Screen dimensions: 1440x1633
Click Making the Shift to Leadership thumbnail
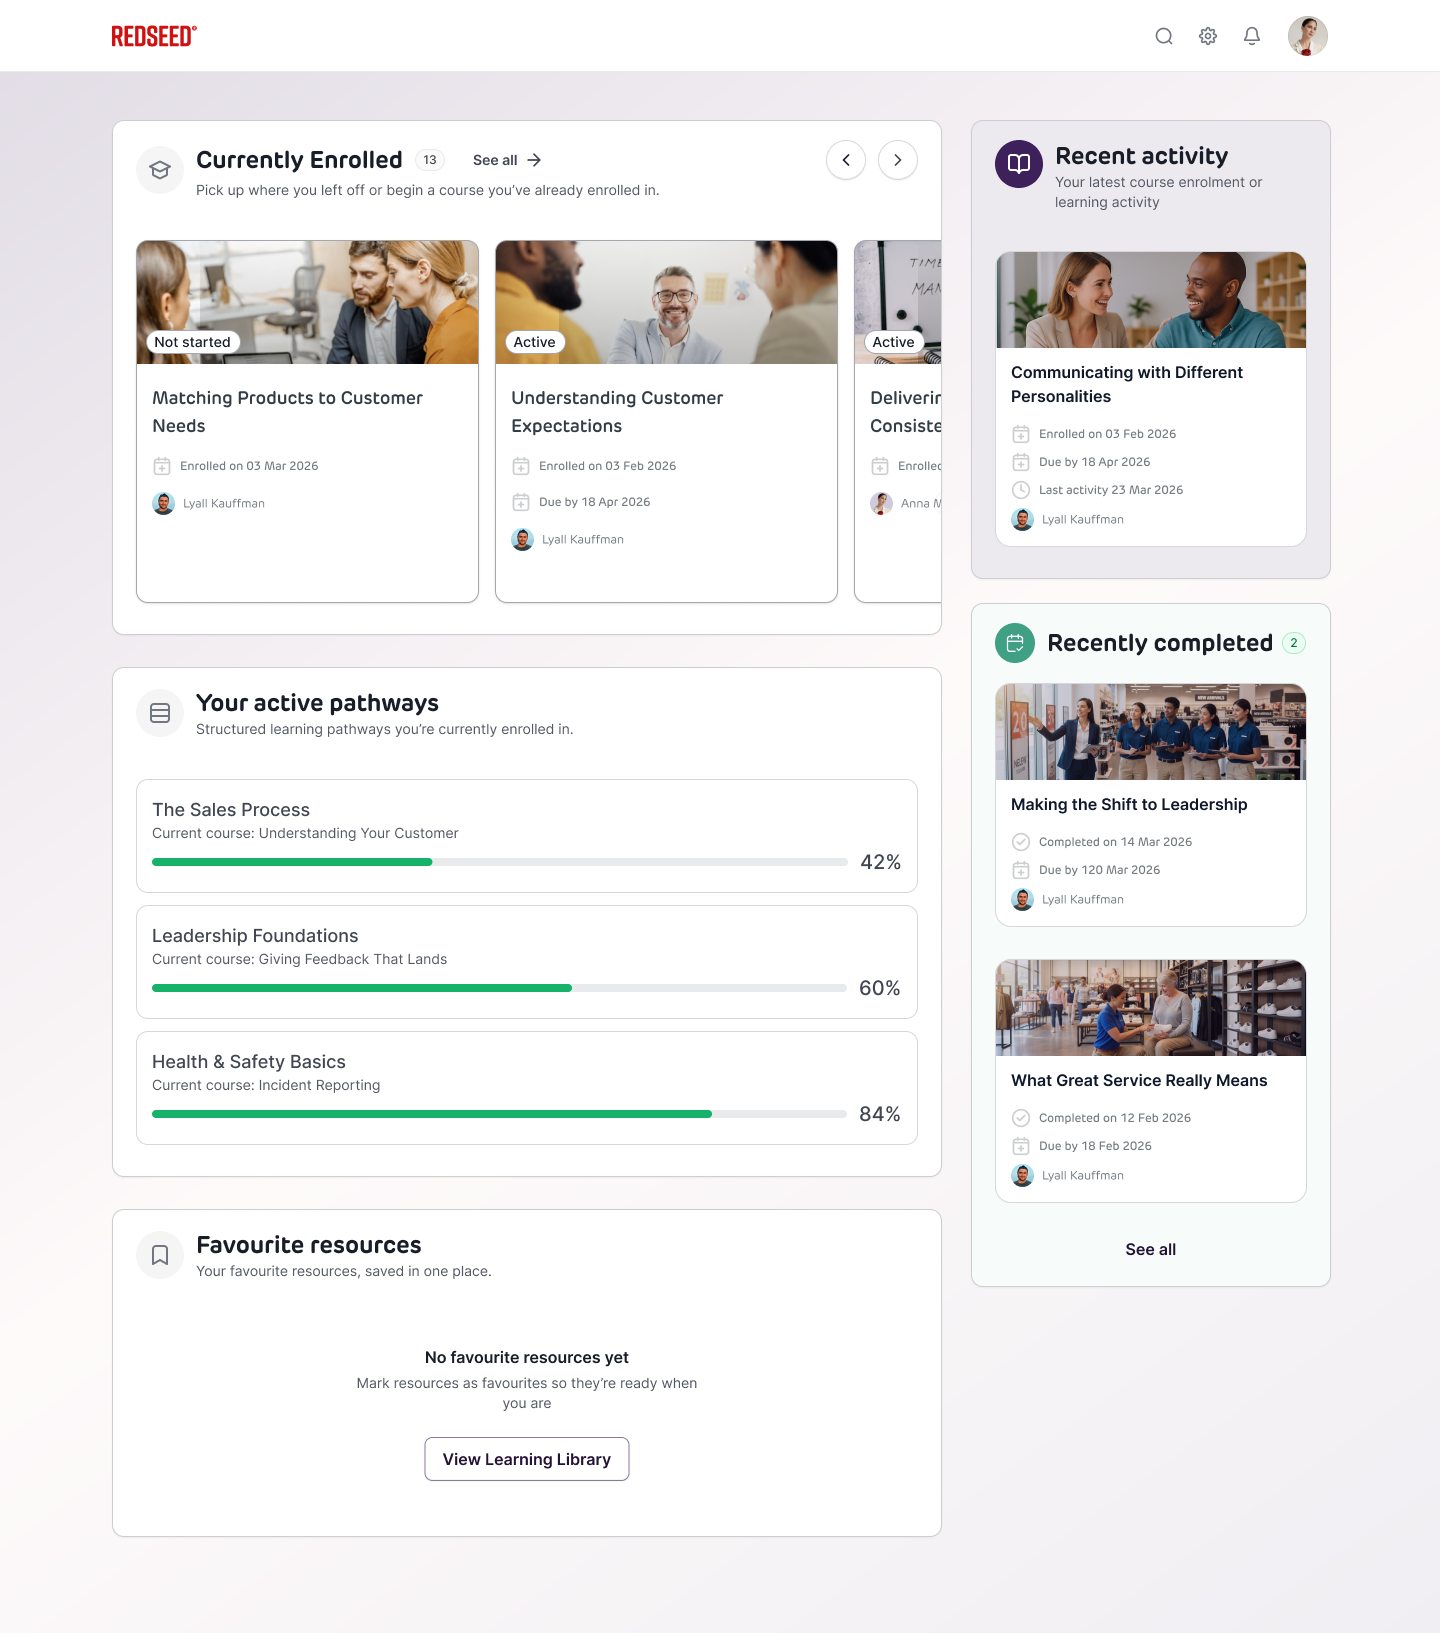pos(1151,732)
